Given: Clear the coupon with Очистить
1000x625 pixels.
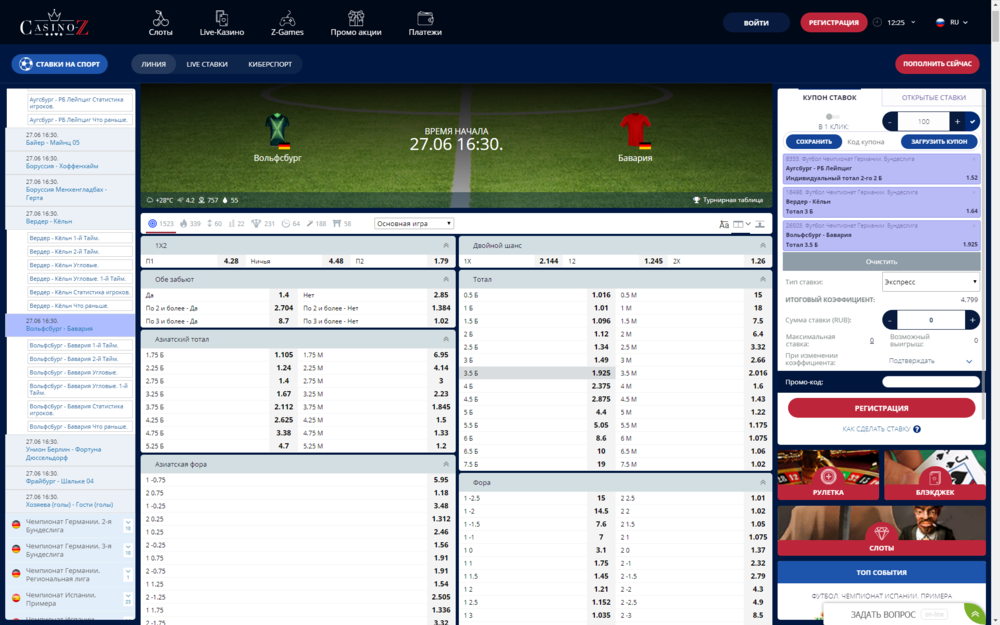Looking at the screenshot, I should click(x=881, y=261).
